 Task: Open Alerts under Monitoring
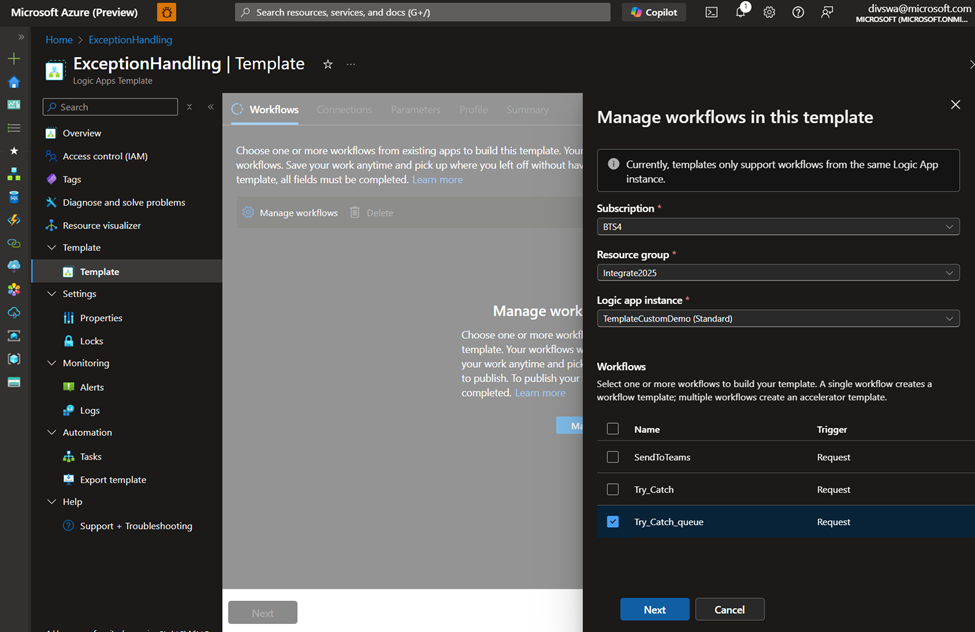coord(91,387)
